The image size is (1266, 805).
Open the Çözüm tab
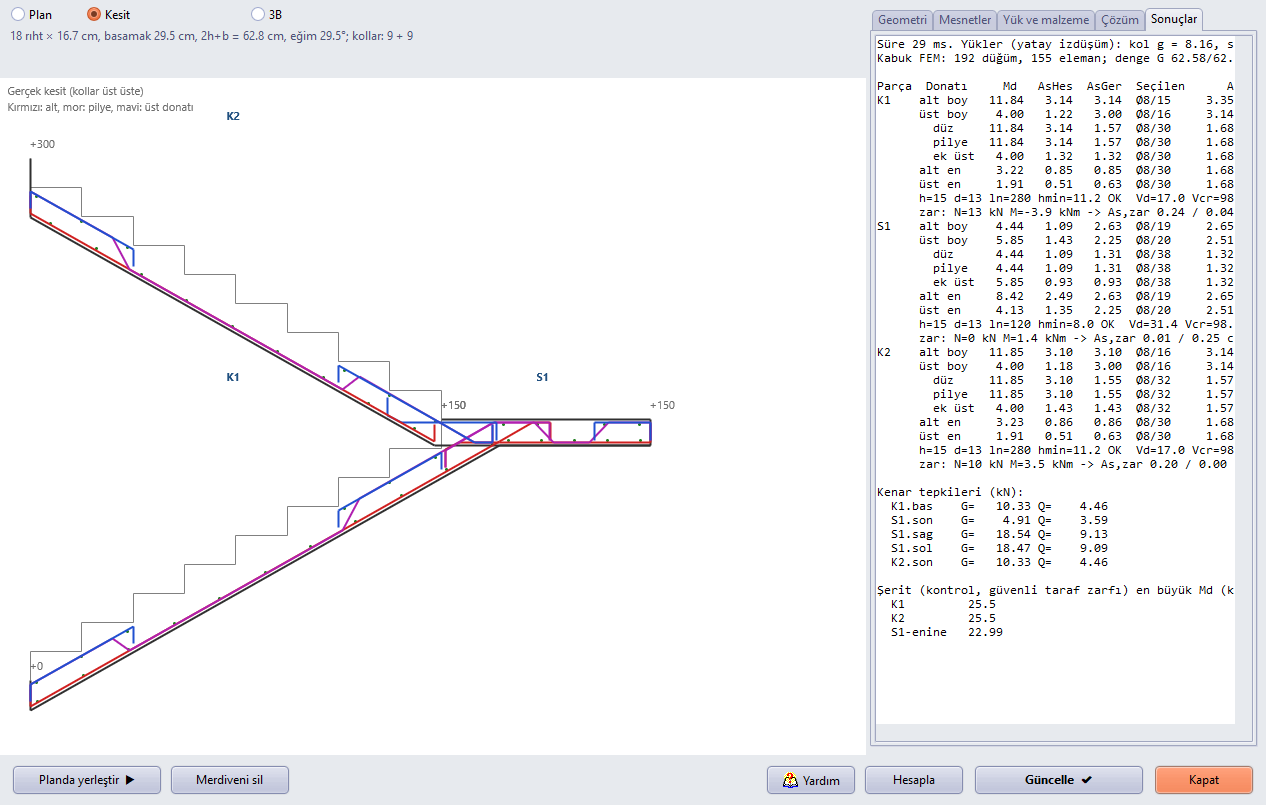[x=1120, y=20]
